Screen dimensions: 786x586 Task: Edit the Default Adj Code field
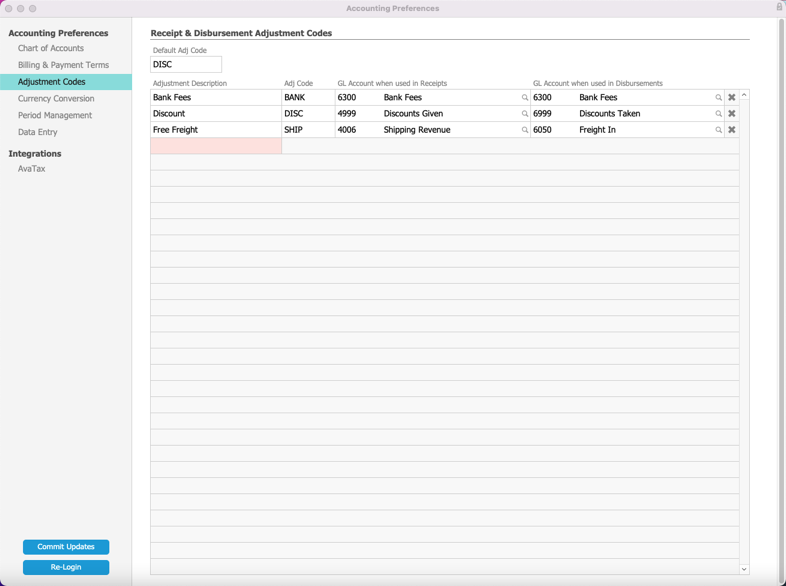click(x=186, y=64)
